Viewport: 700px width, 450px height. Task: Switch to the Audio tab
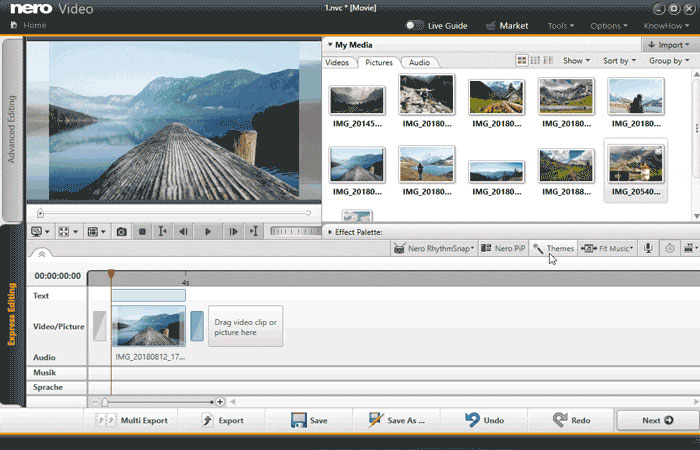pos(419,62)
